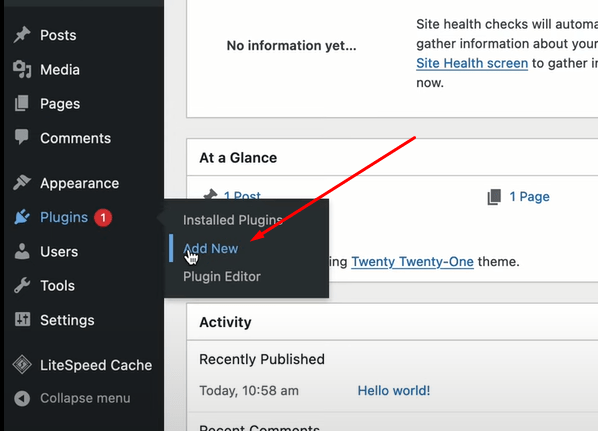Click the Users person icon
Image resolution: width=598 pixels, height=431 pixels.
tap(22, 251)
